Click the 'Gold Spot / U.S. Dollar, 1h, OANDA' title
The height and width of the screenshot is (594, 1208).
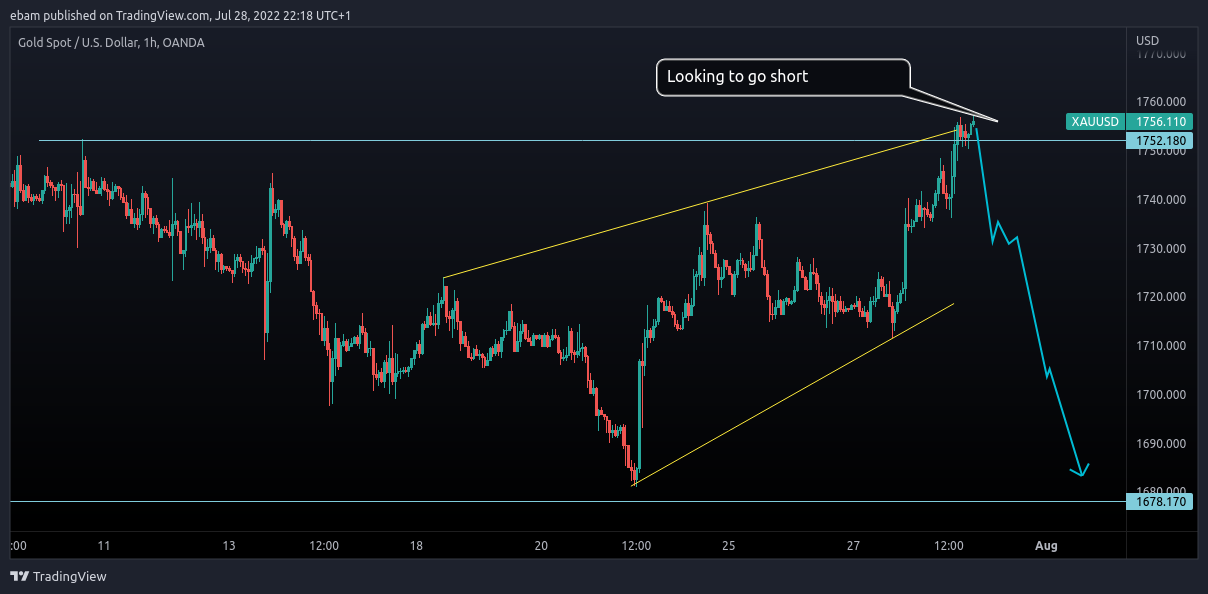(113, 41)
